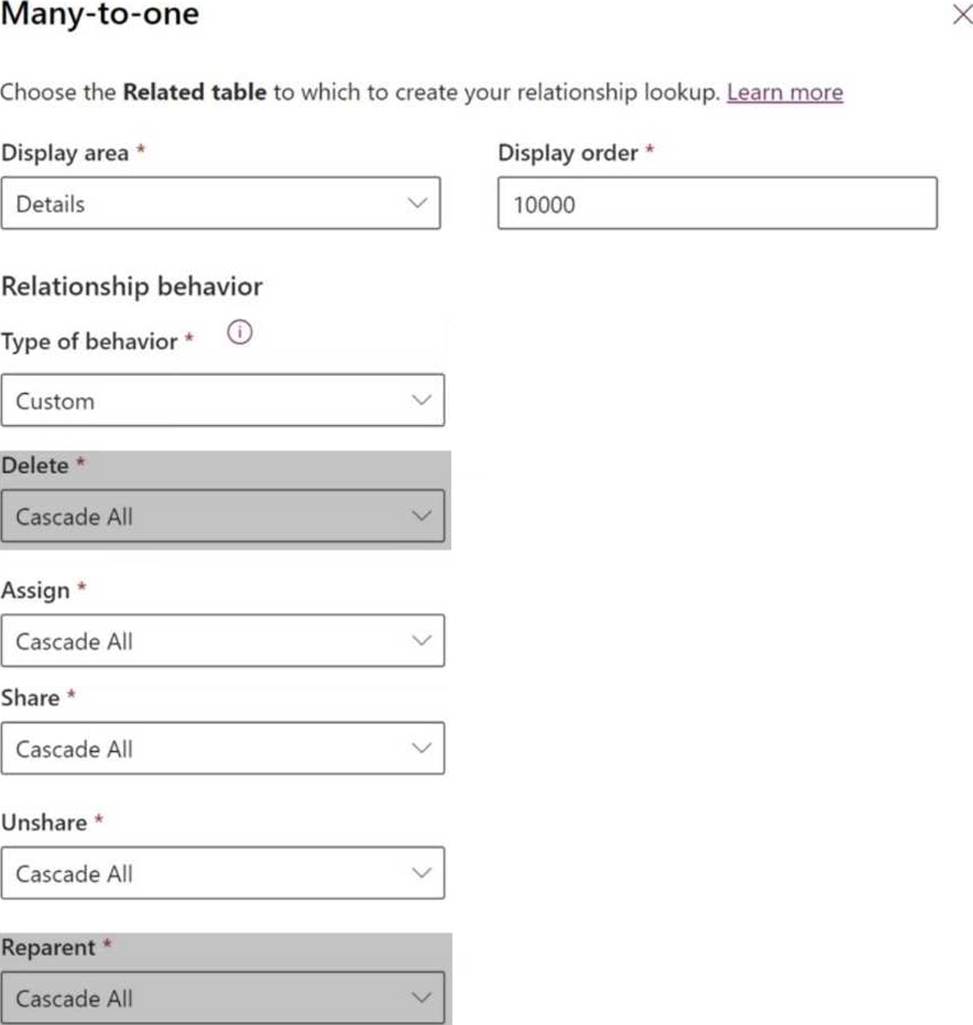Screen dimensions: 973x1025
Task: Click the Relationship behavior section heading
Action: pos(132,286)
